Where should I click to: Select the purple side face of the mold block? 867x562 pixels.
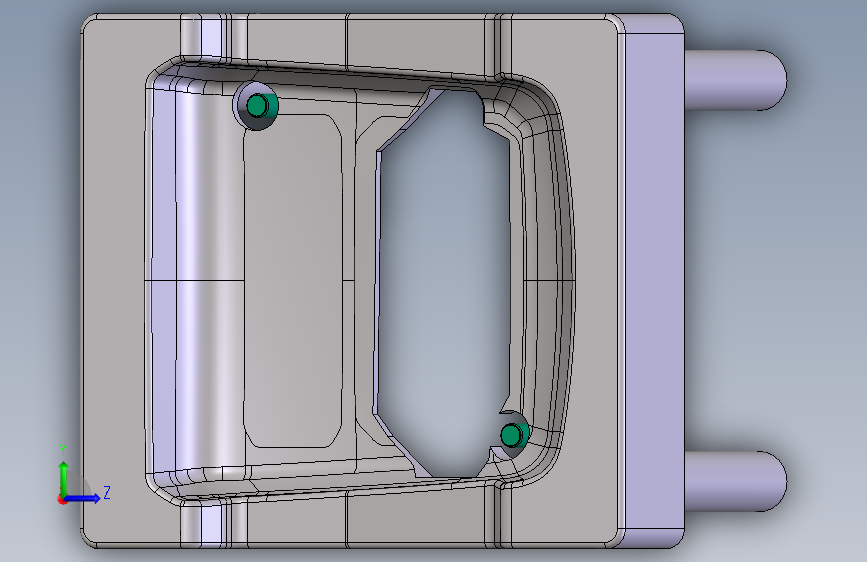pos(654,282)
